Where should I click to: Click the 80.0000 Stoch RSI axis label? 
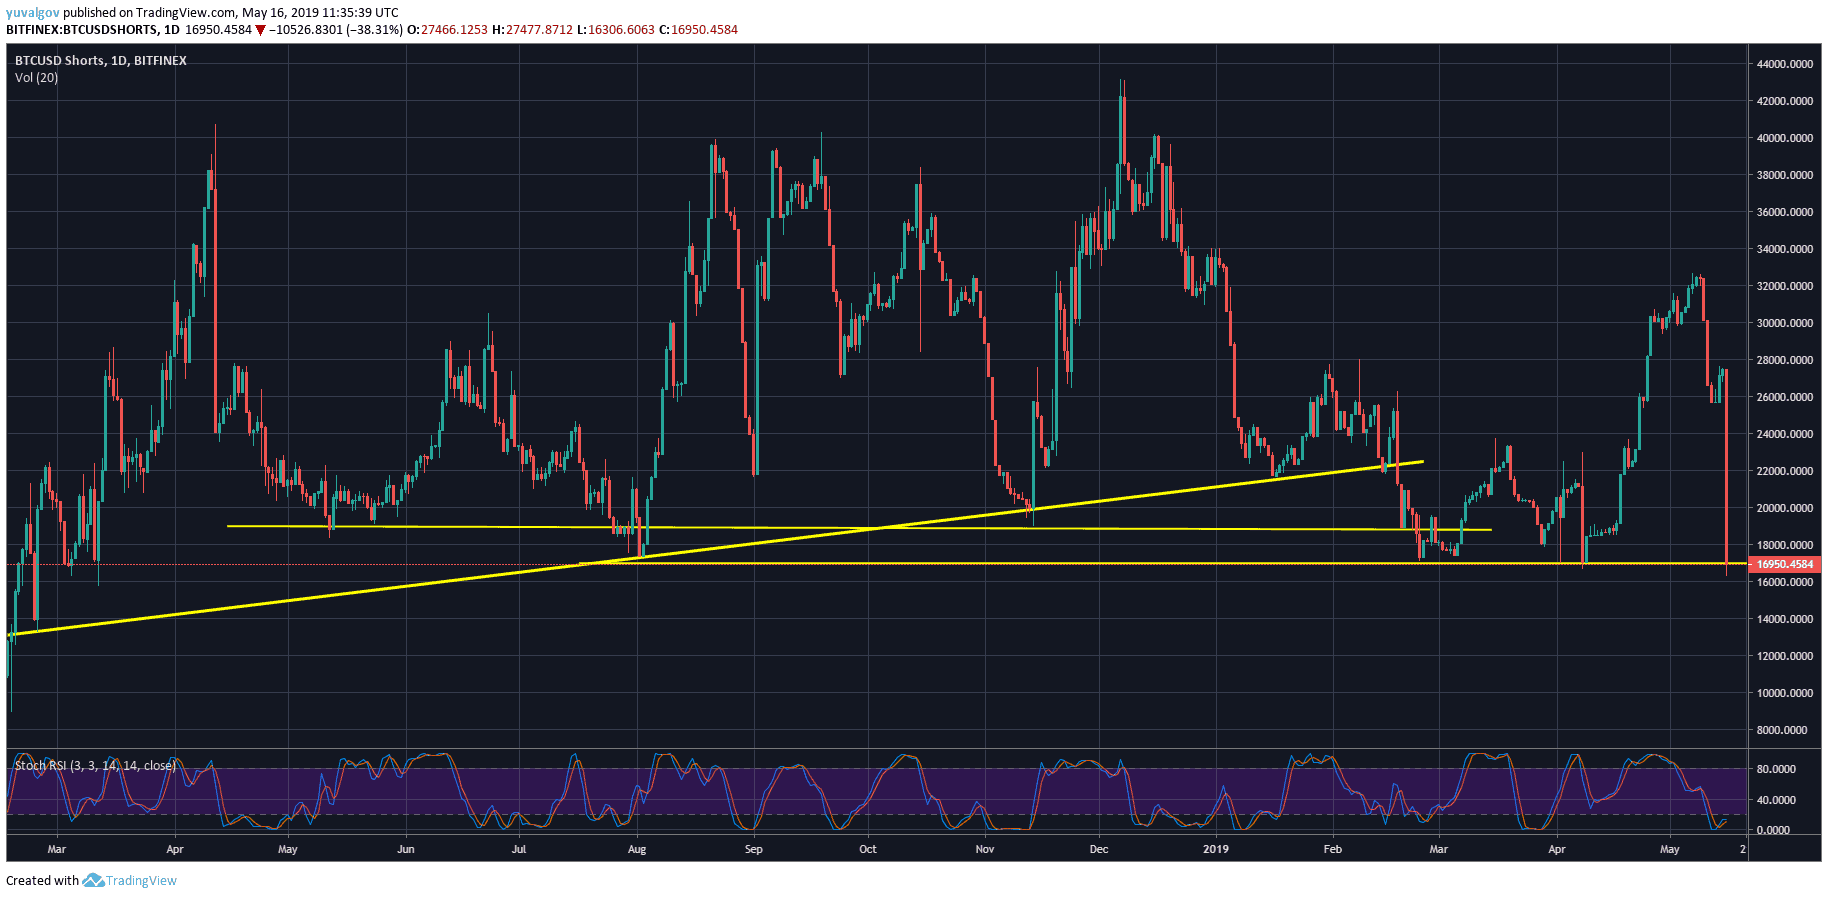coord(1776,769)
